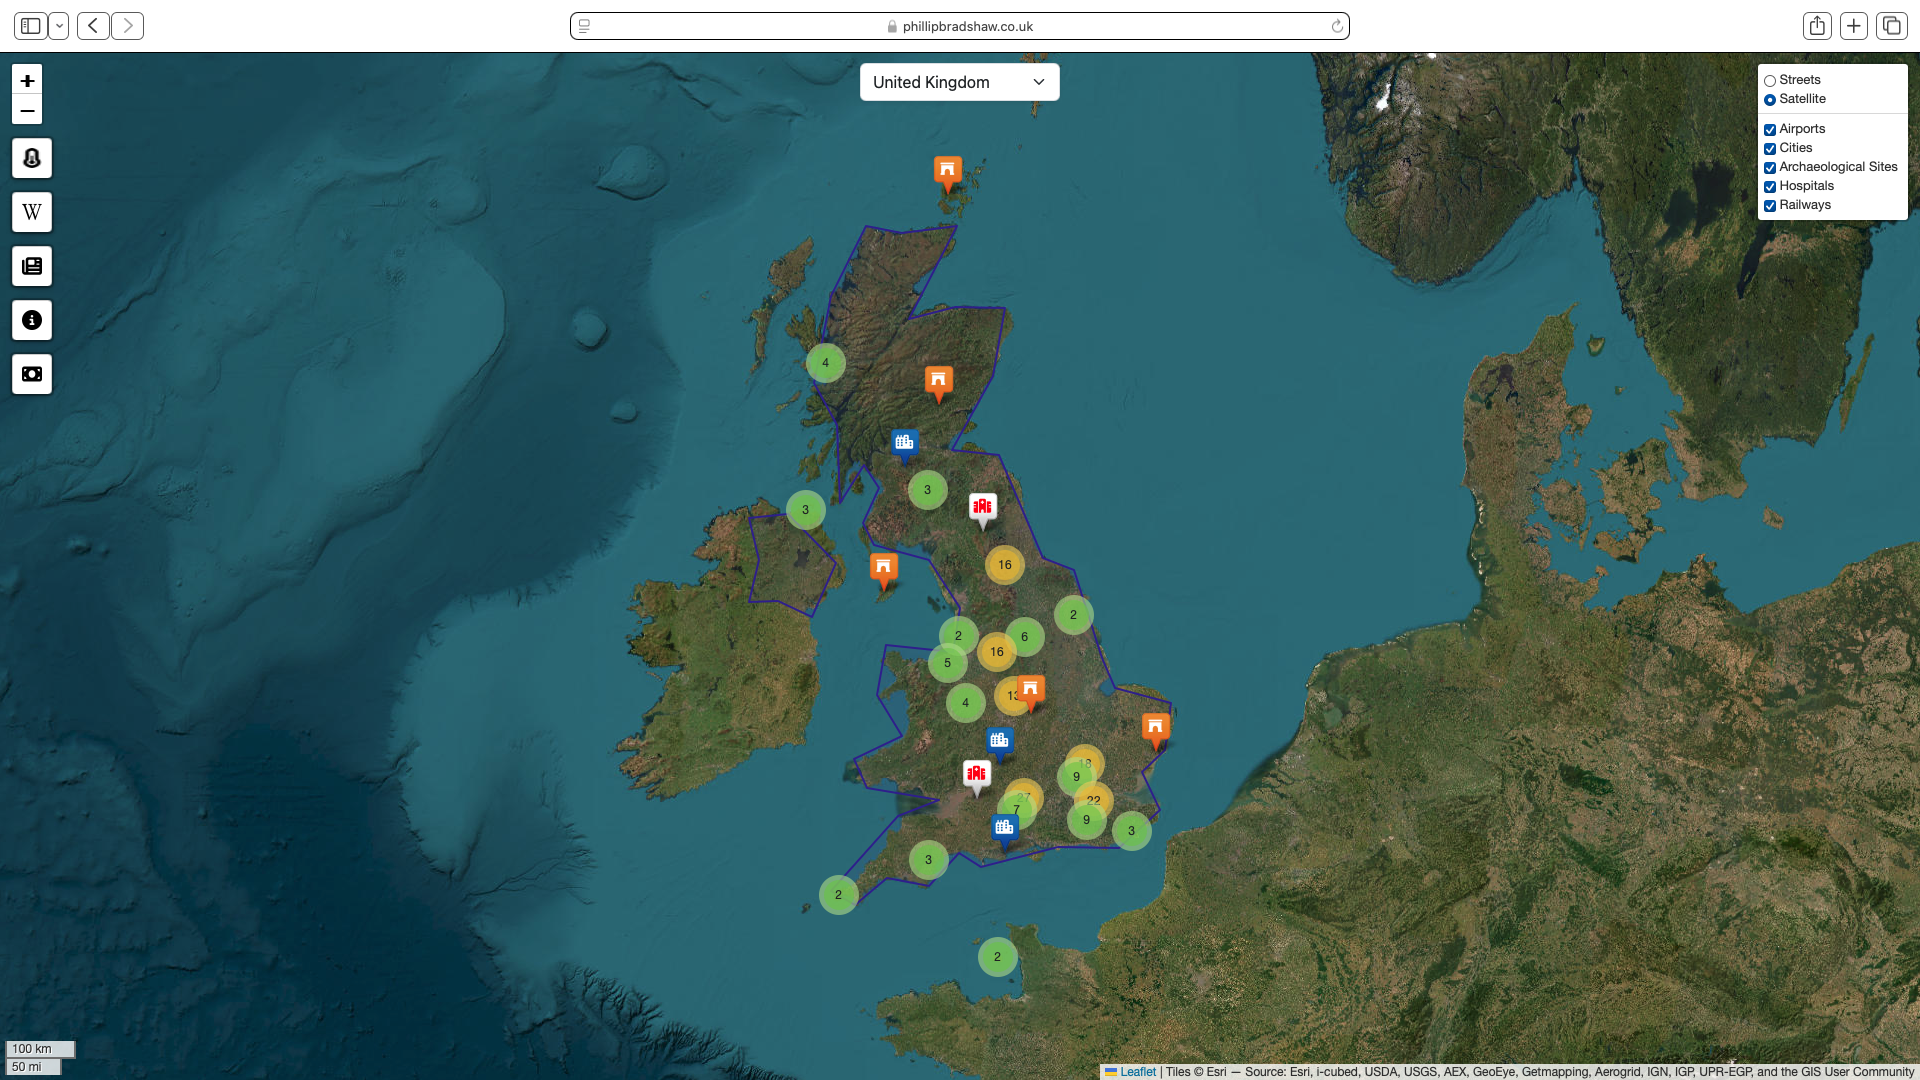
Task: Open the United Kingdom country dropdown
Action: point(959,82)
